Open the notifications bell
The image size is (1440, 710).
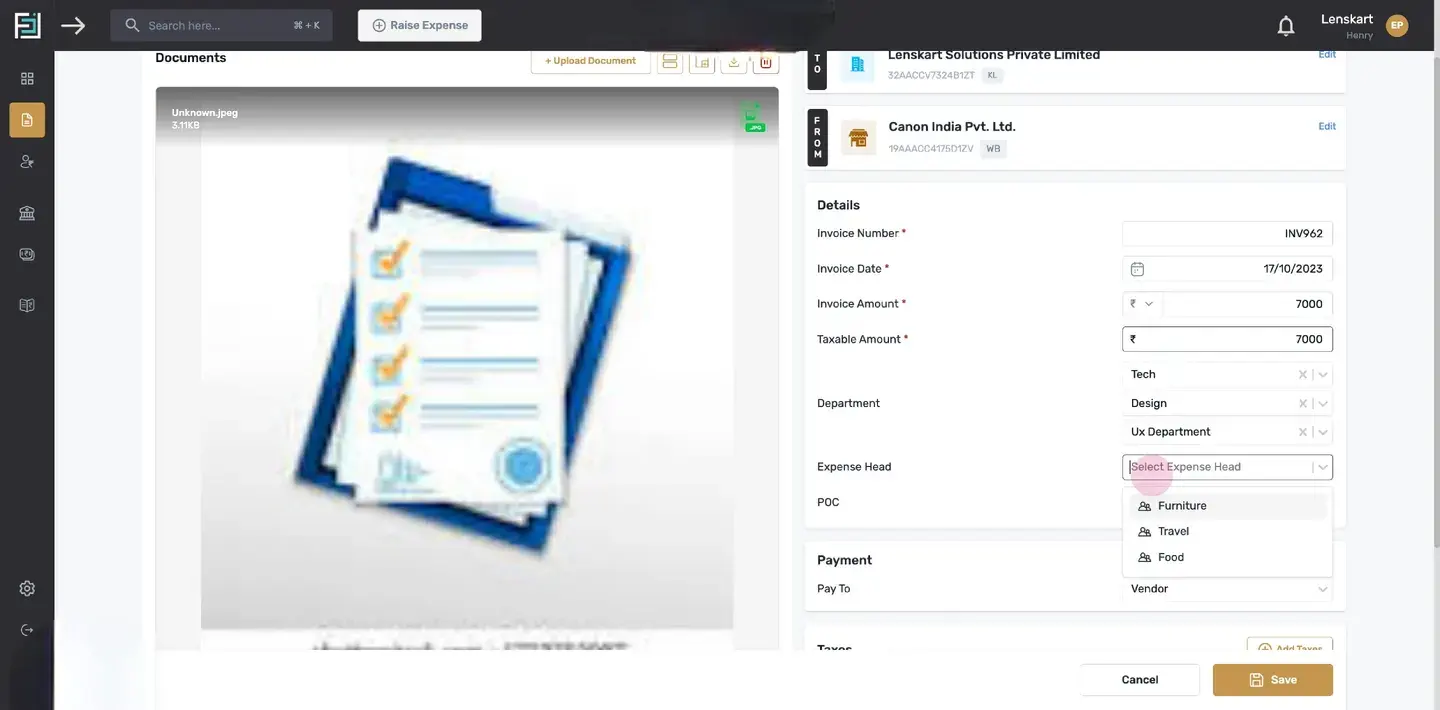pyautogui.click(x=1286, y=26)
